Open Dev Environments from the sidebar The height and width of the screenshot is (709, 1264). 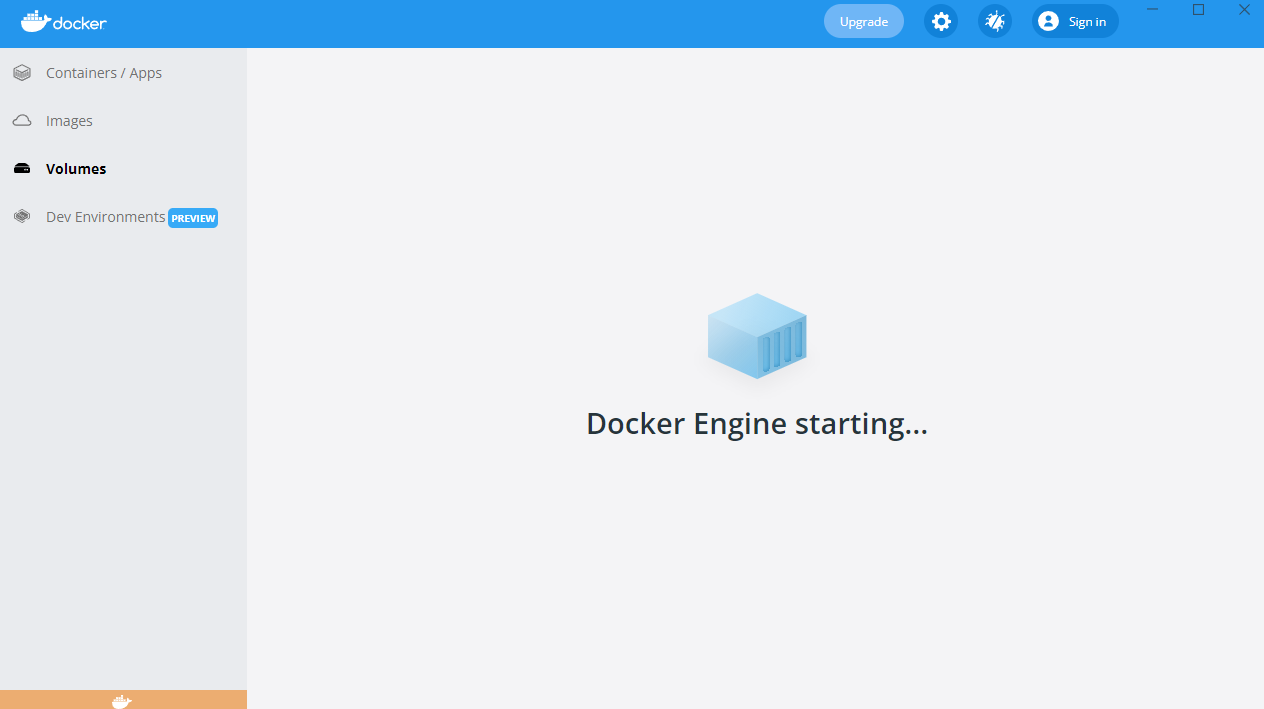105,216
